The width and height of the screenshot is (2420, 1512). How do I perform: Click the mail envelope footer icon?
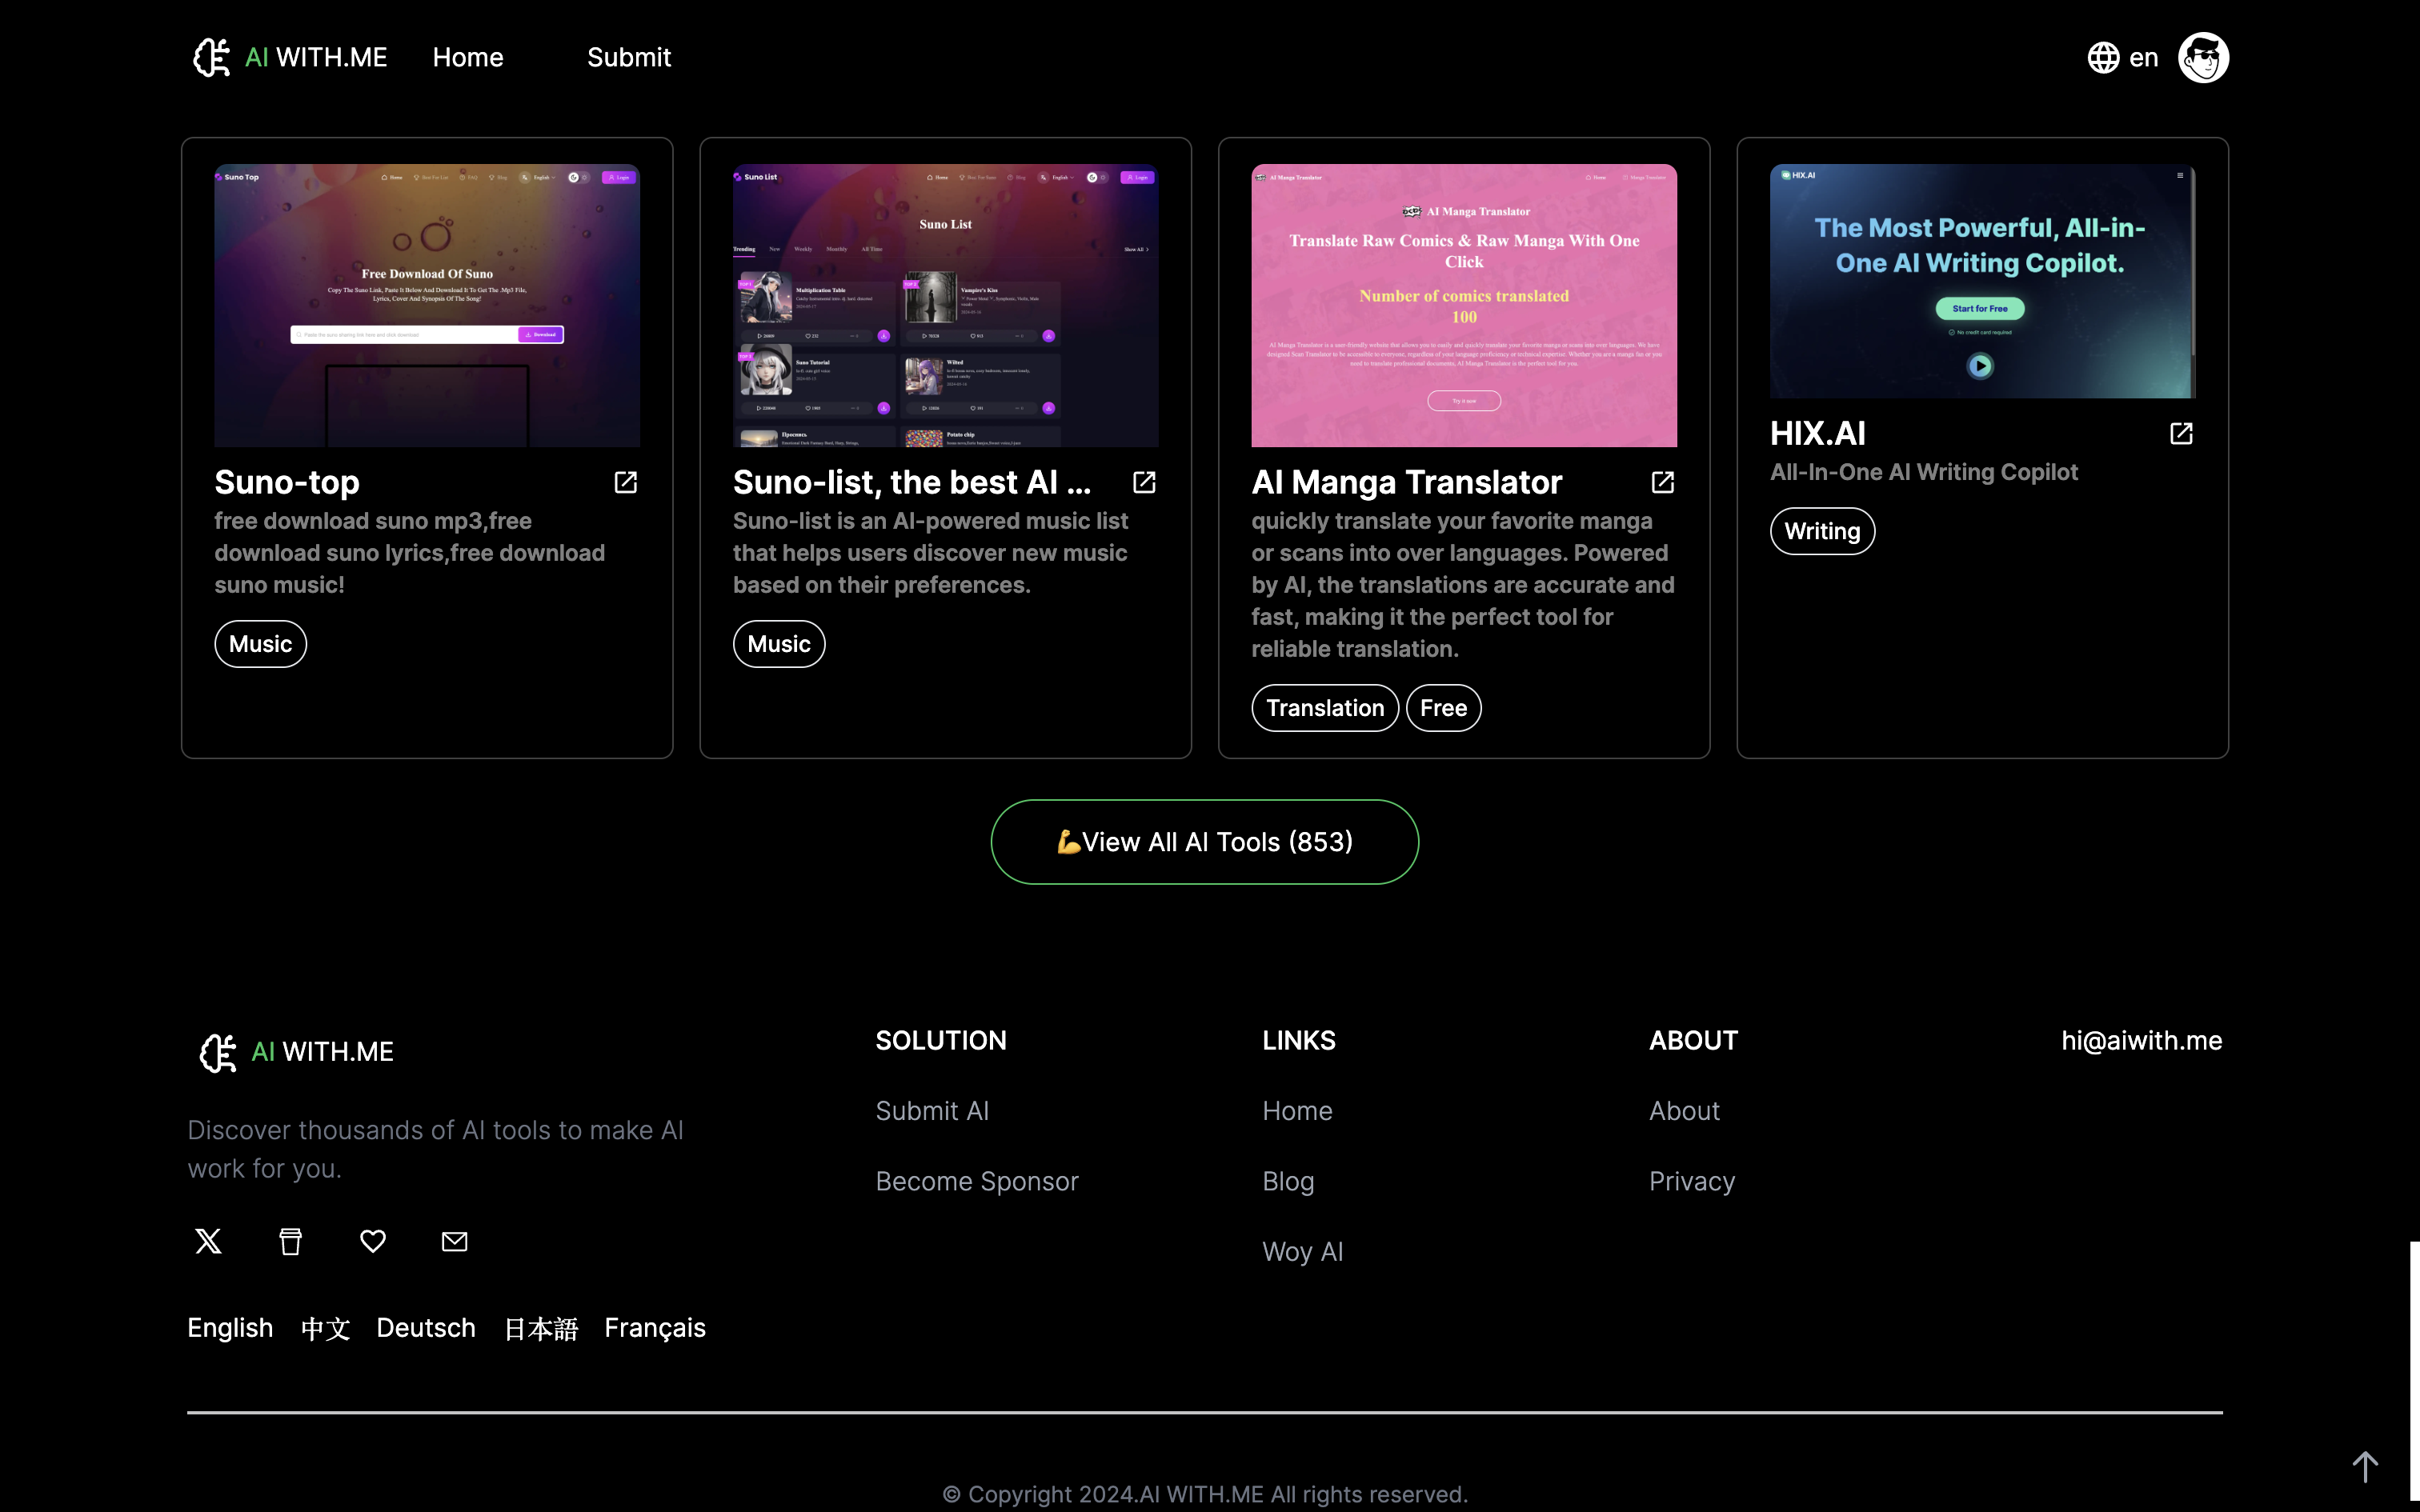(455, 1241)
